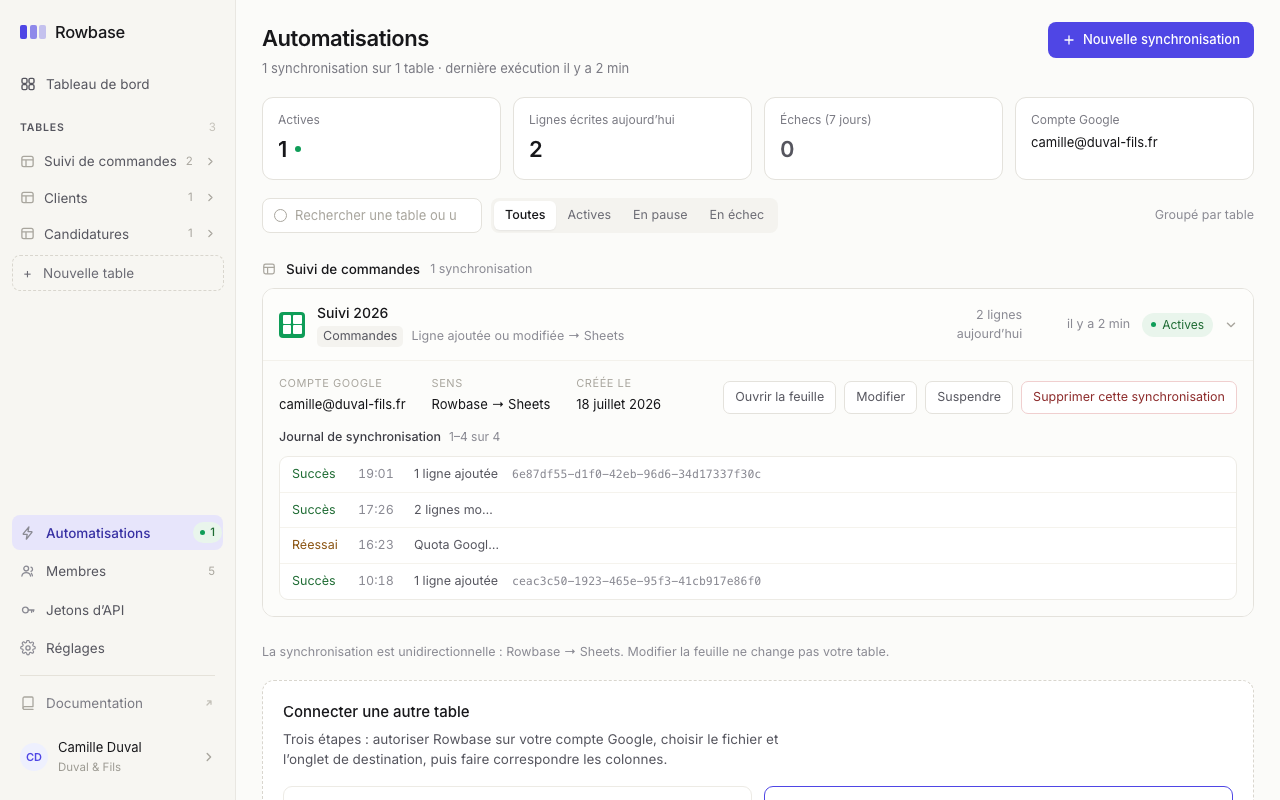1280x800 pixels.
Task: Go to Membres in the sidebar
Action: [118, 571]
